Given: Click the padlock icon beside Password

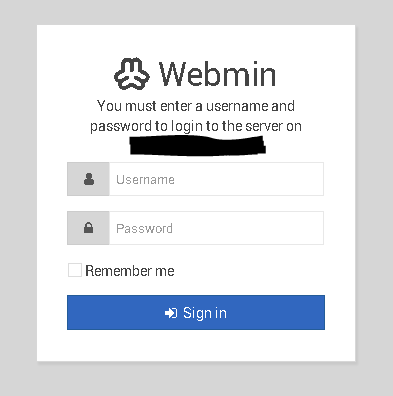Looking at the screenshot, I should [88, 228].
